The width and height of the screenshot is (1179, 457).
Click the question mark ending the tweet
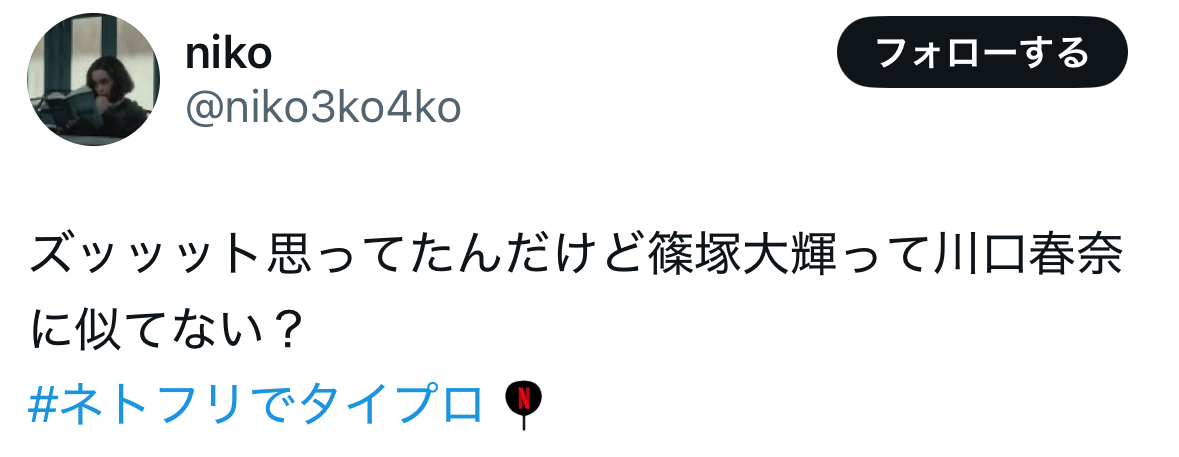(284, 330)
